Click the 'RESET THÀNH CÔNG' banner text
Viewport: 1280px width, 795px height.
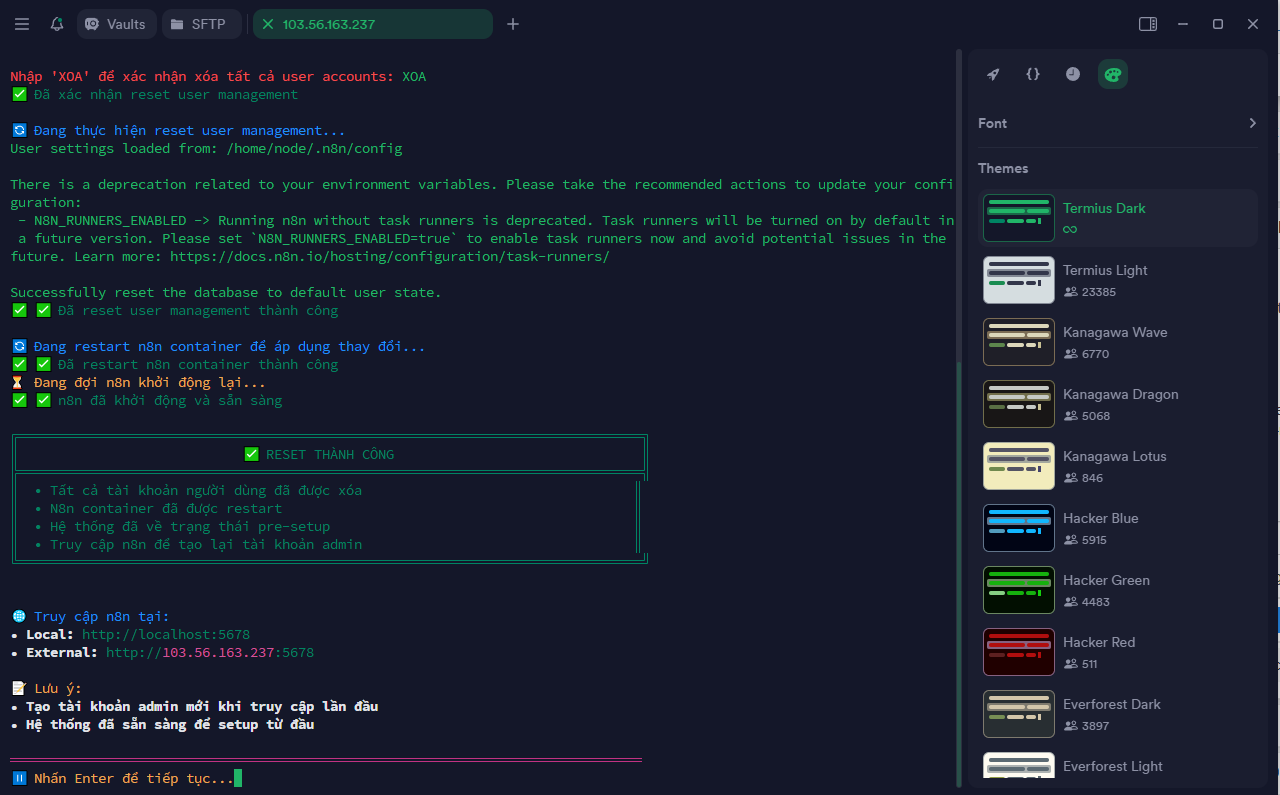330,455
